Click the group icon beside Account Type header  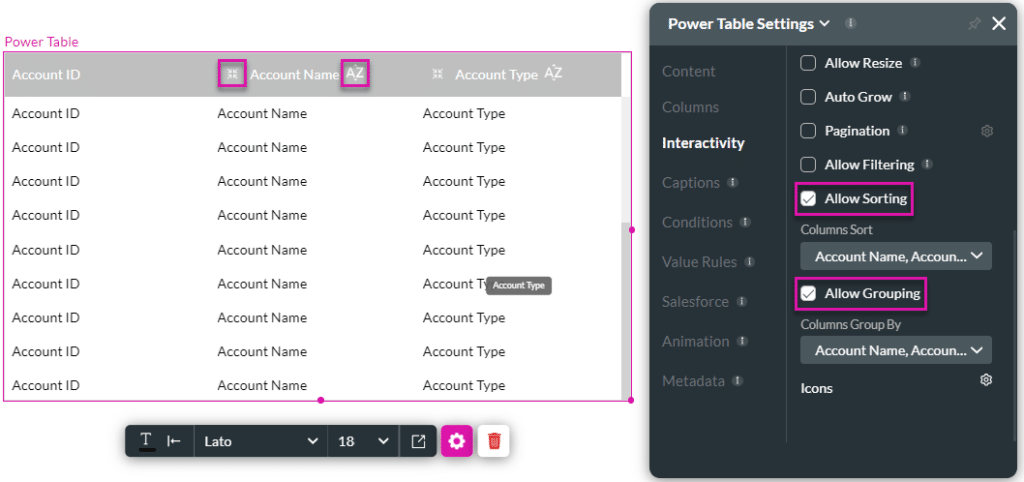pyautogui.click(x=437, y=74)
